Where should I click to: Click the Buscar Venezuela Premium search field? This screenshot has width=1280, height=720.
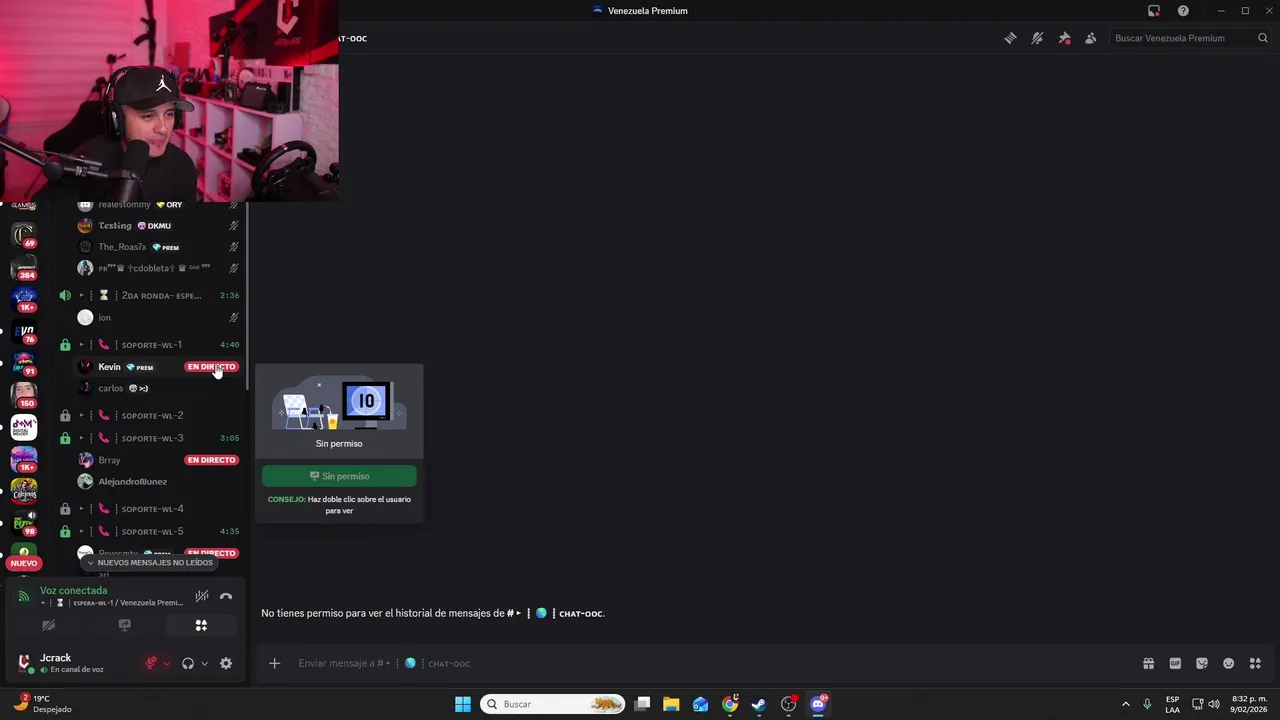click(x=1190, y=38)
